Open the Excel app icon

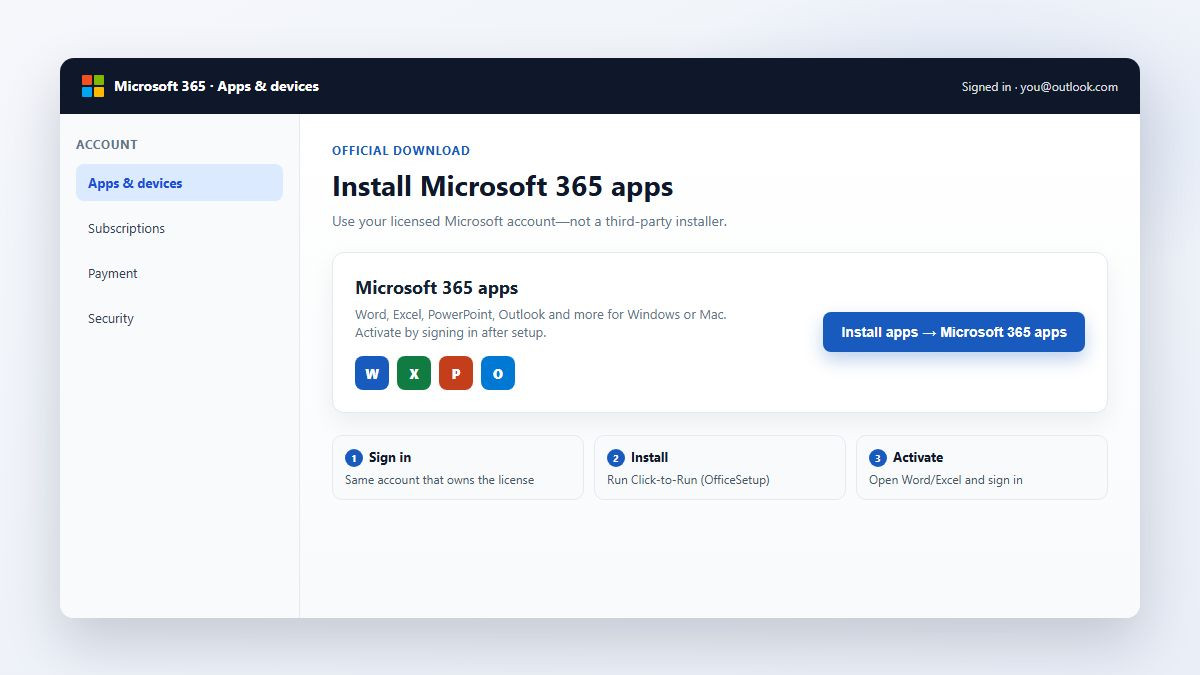414,373
